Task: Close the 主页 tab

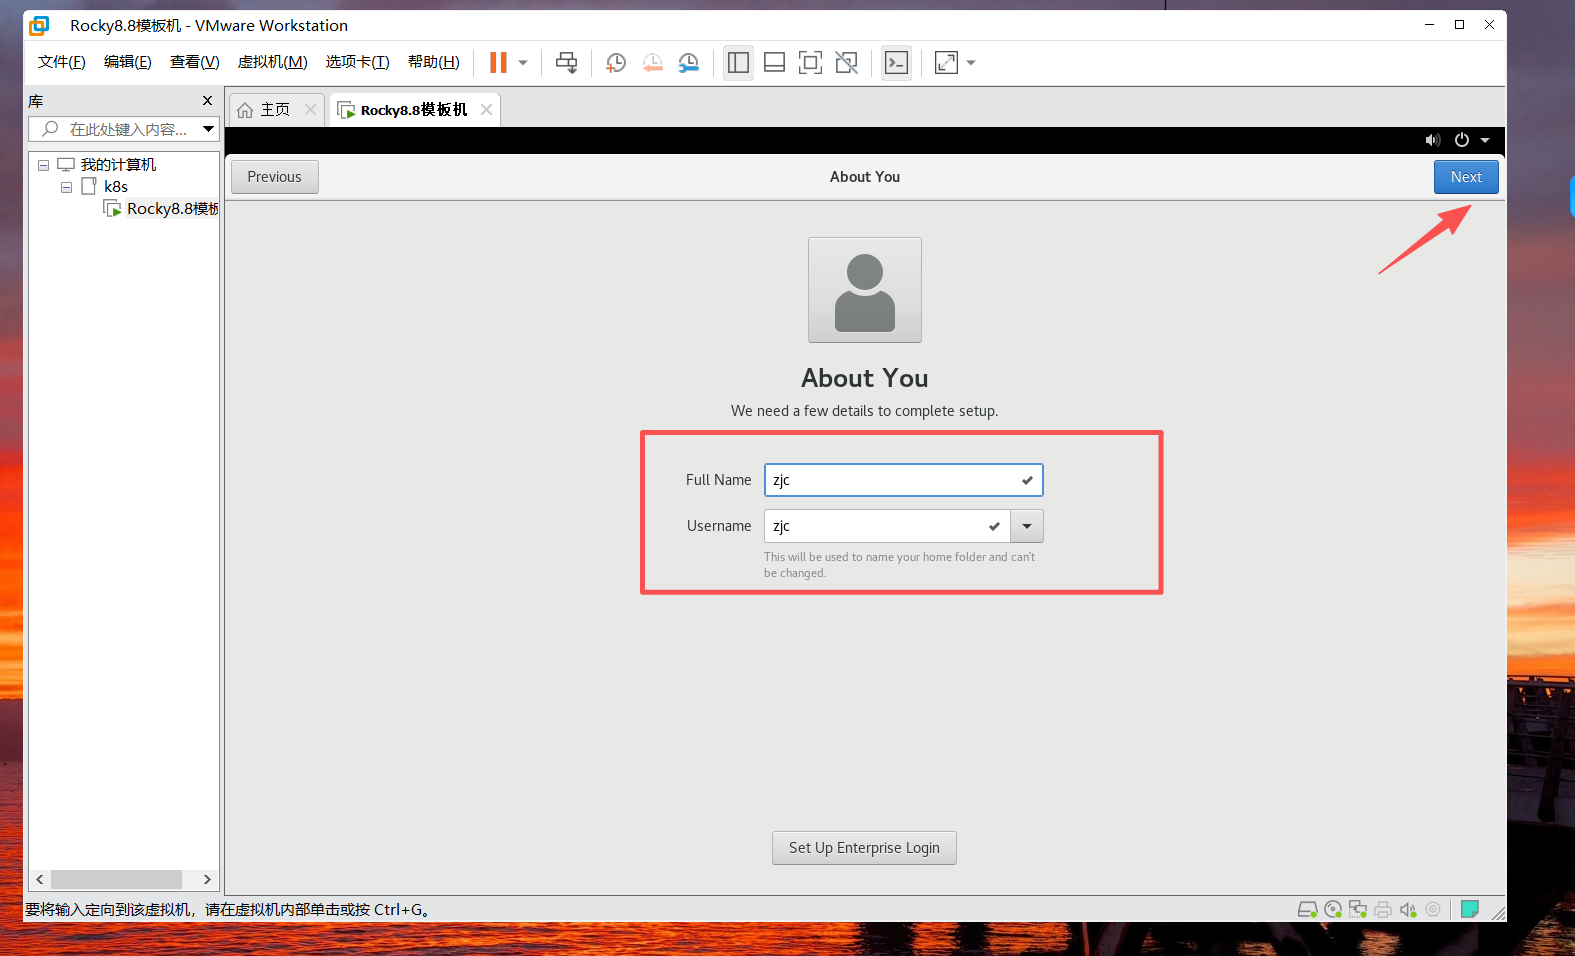Action: point(311,110)
